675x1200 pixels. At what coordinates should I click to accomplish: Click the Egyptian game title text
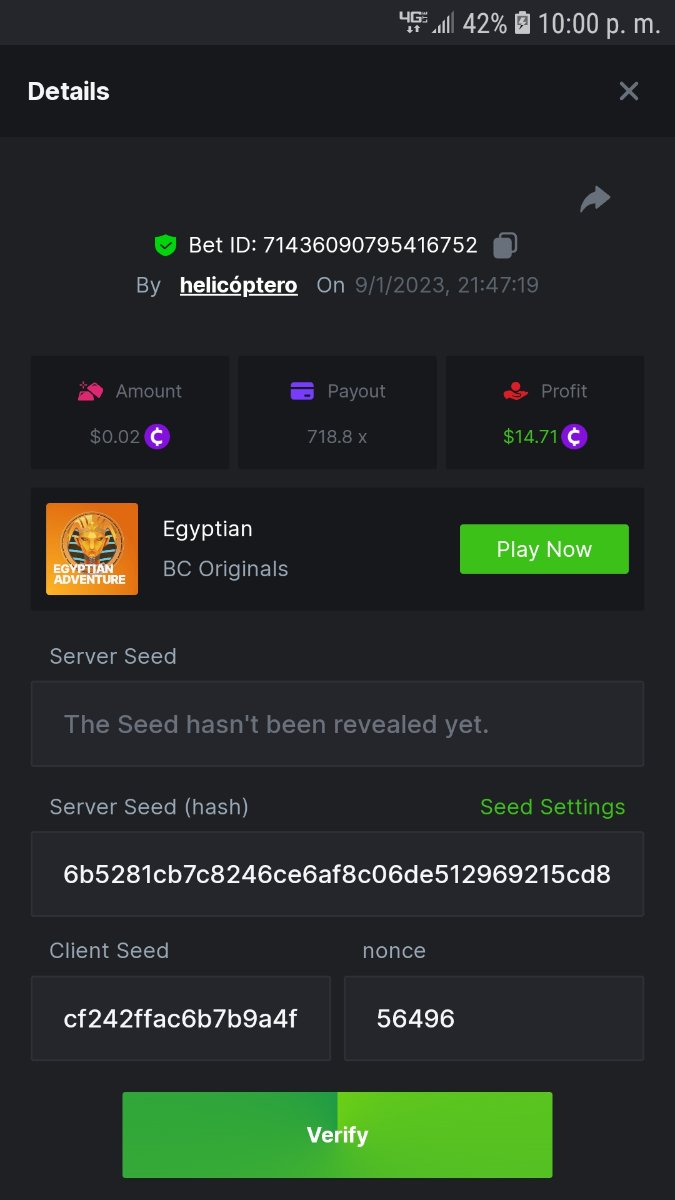click(208, 529)
